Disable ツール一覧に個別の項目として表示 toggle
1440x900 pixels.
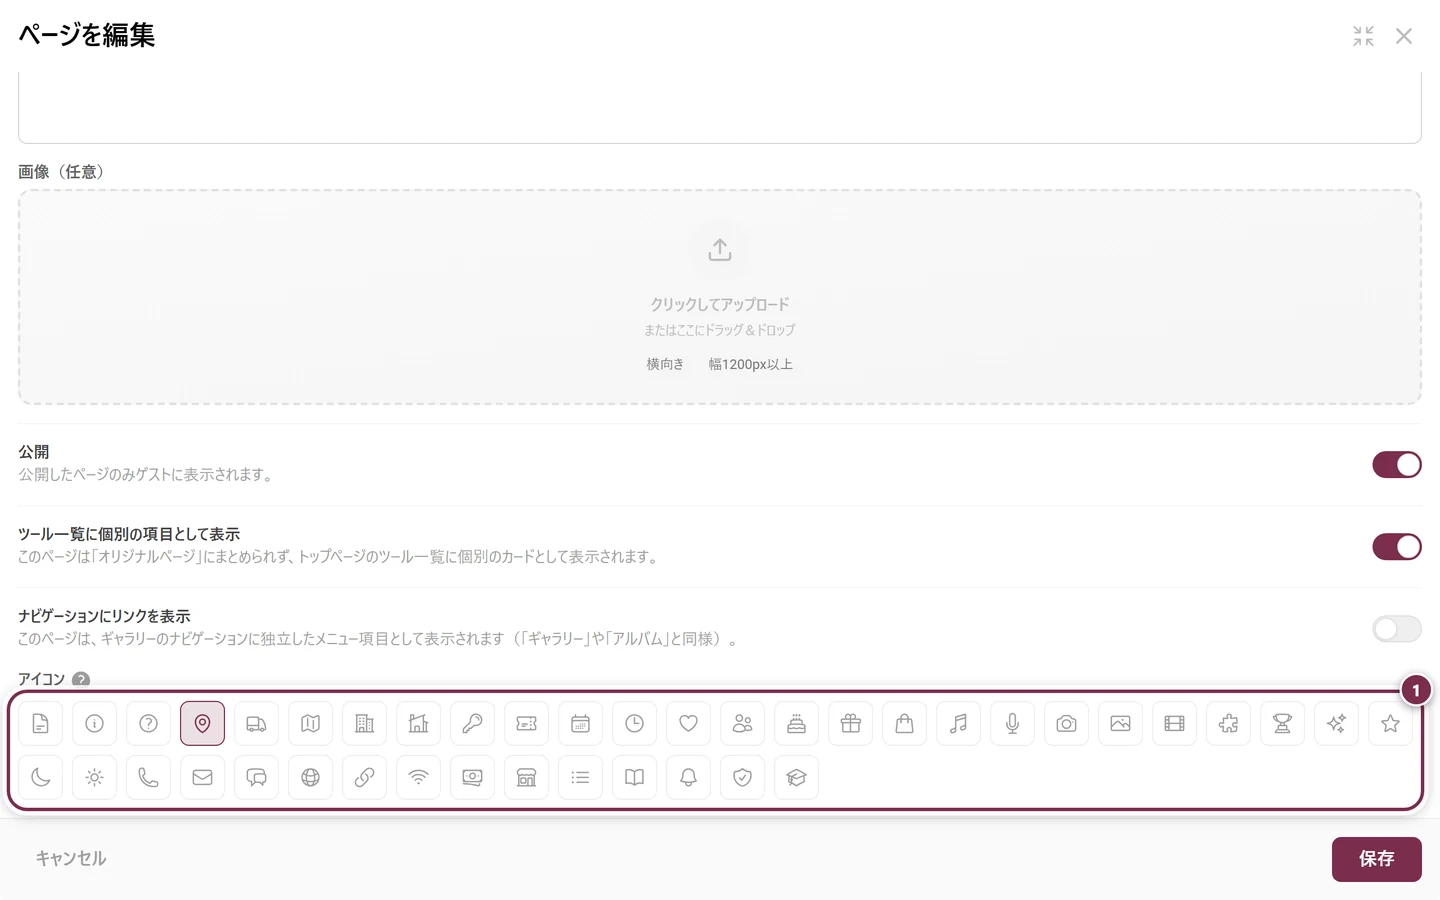pos(1397,546)
